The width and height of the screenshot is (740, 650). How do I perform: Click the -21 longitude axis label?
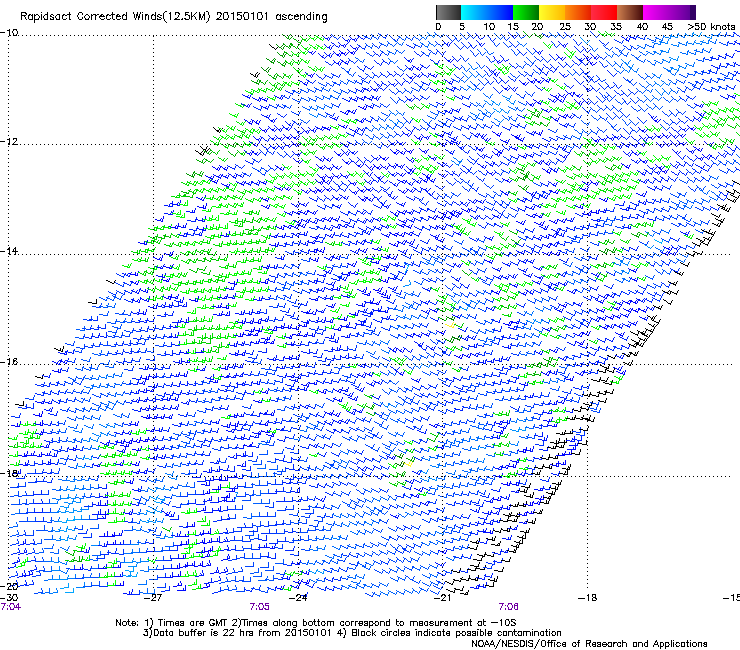[x=442, y=598]
